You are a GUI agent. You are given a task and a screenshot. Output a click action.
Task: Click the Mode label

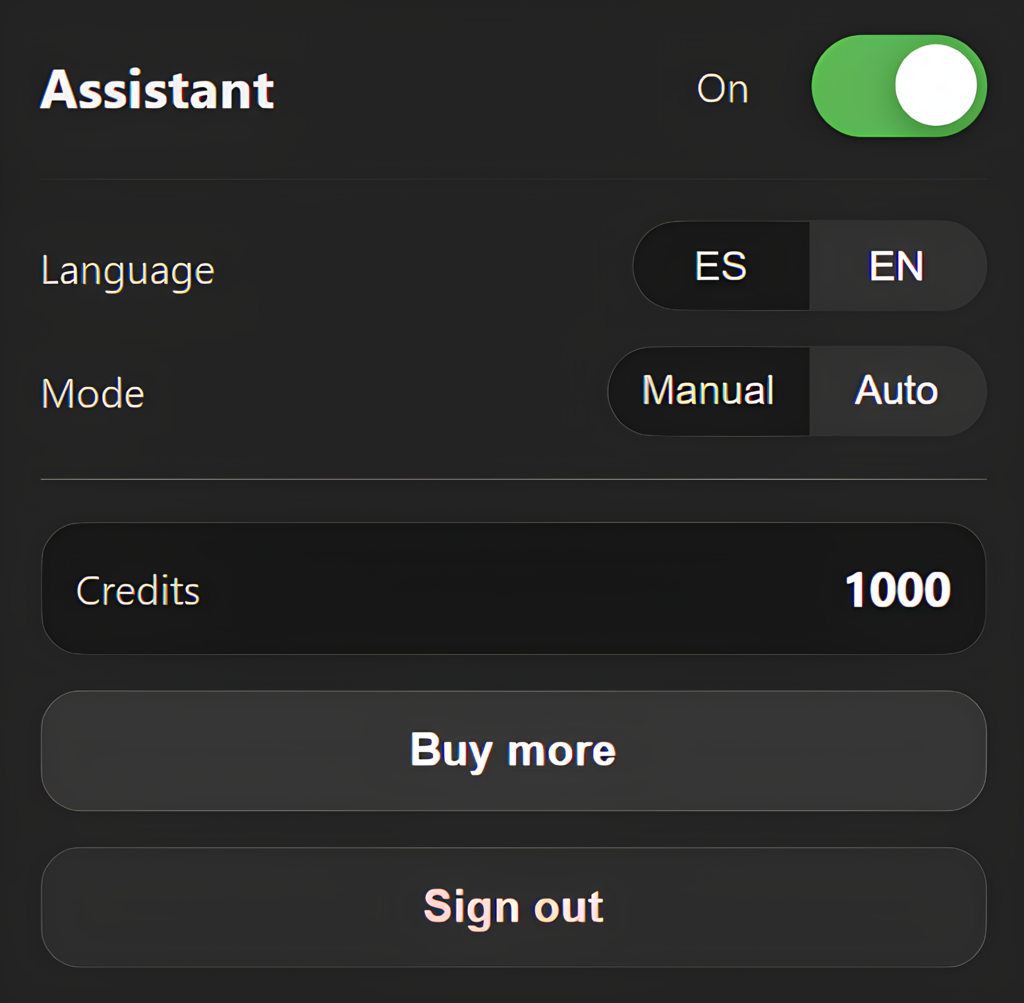[x=93, y=394]
